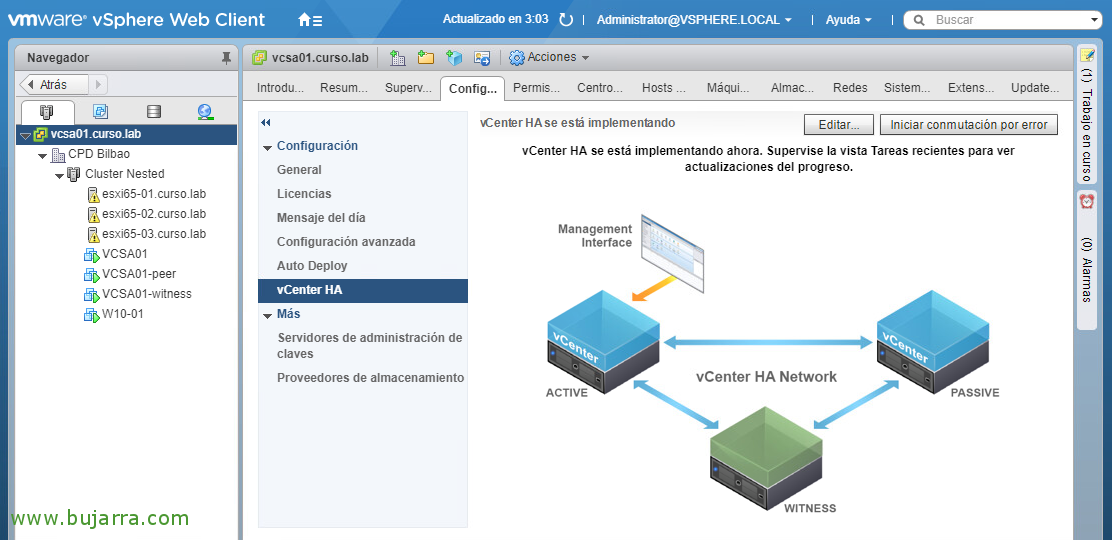Switch to VMs and Templates navigator view
This screenshot has width=1112, height=540.
[x=101, y=111]
